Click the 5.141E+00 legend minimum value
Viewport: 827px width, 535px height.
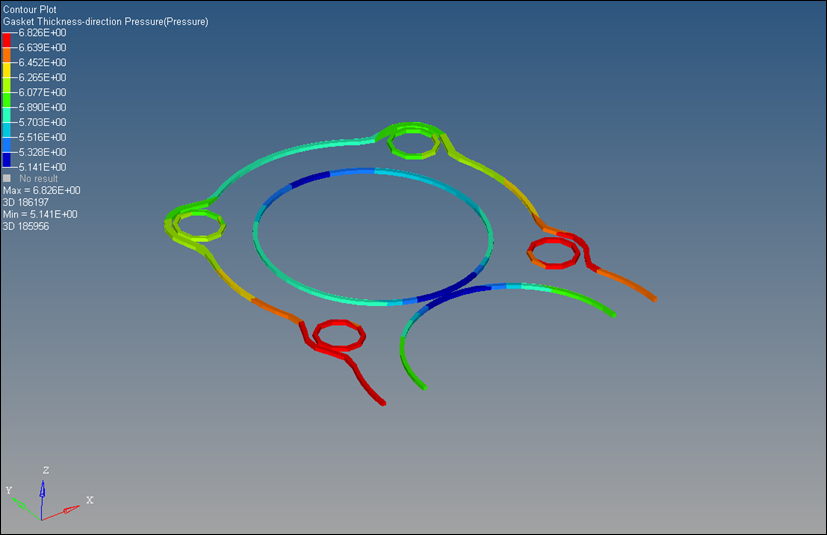pos(43,167)
